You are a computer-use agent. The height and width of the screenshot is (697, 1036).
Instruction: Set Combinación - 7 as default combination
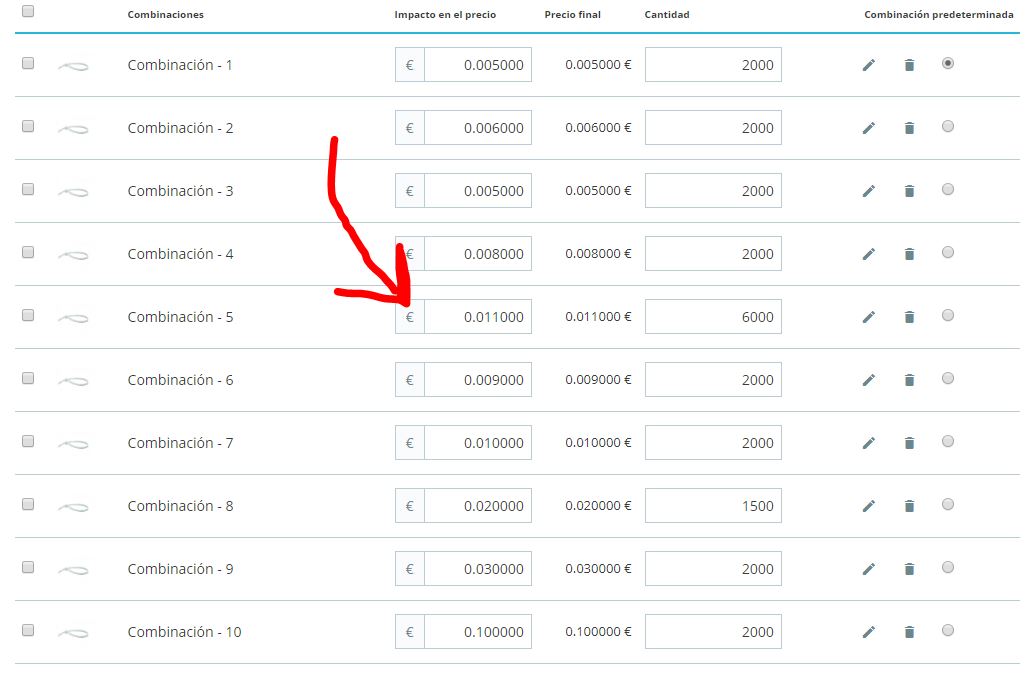(947, 441)
